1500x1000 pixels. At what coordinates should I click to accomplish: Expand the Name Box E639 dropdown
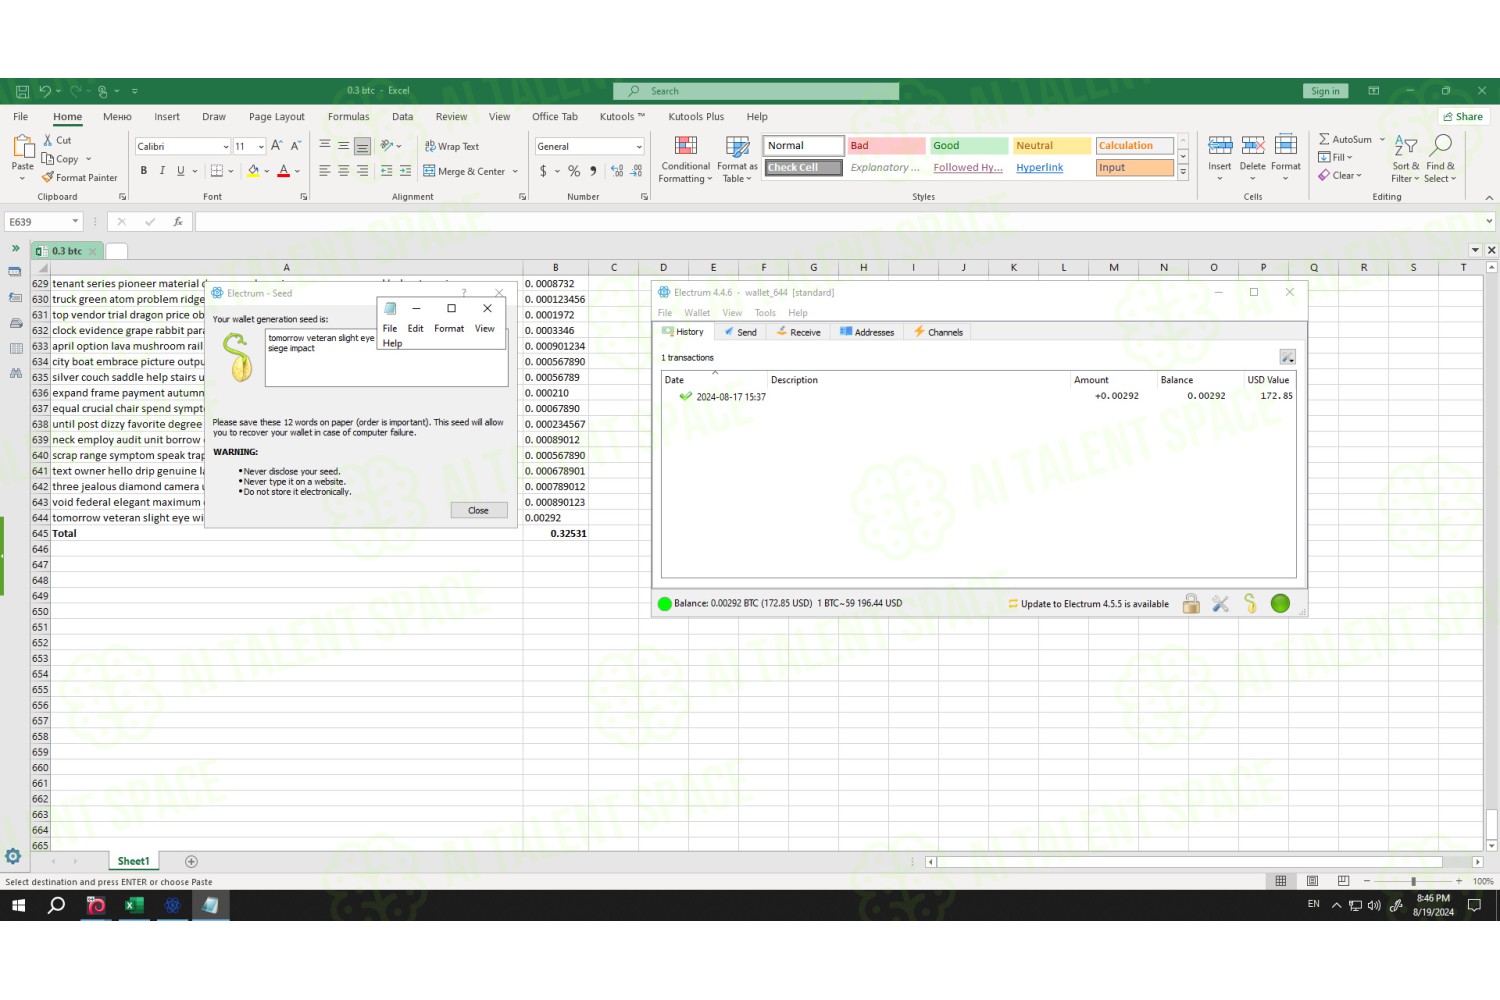tap(75, 222)
